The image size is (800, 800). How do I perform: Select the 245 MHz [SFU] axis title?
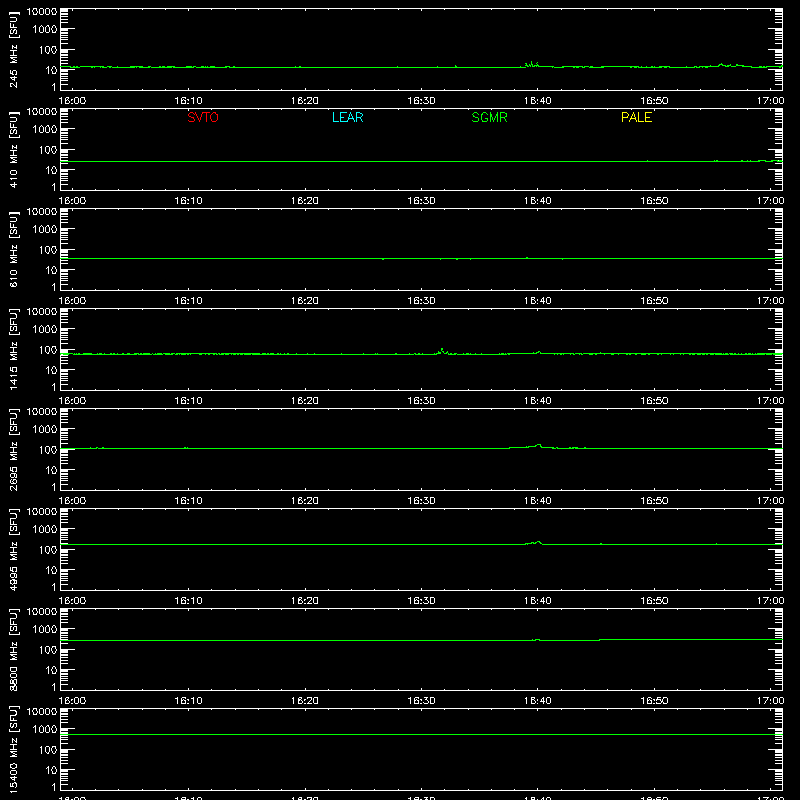pos(13,49)
